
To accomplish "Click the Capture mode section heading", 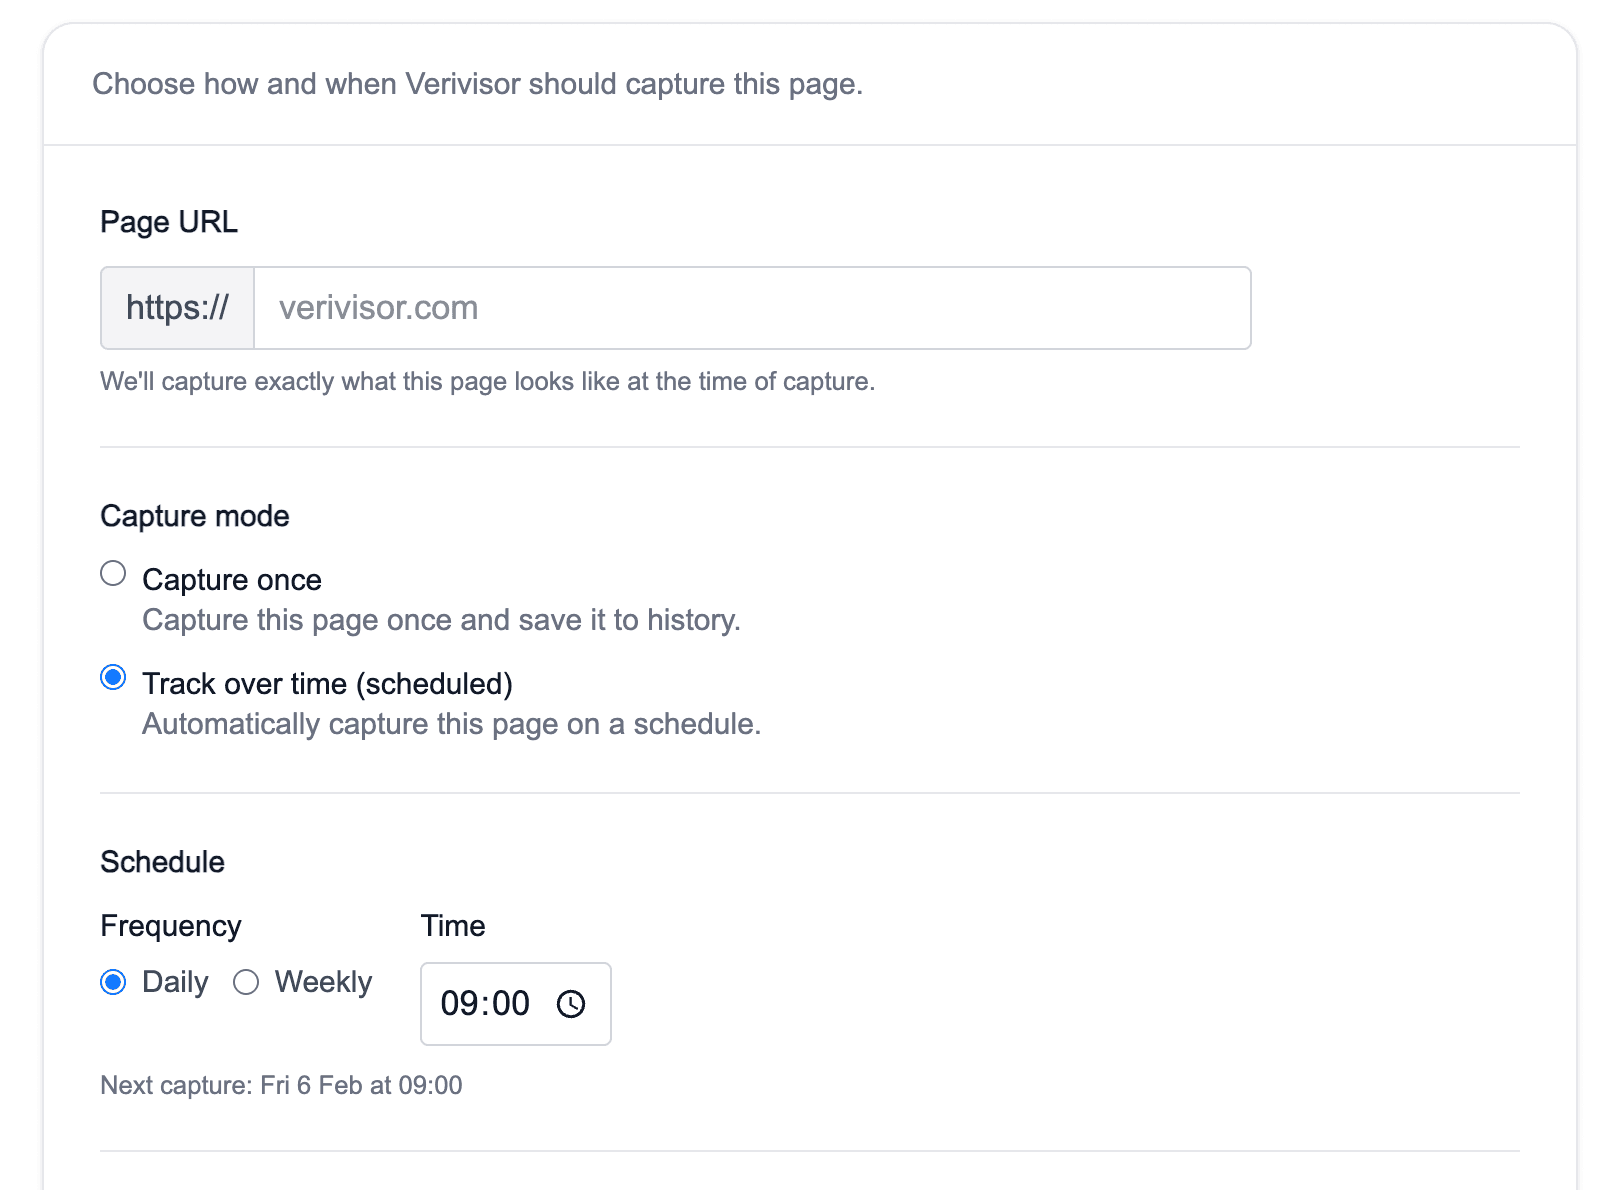I will (x=194, y=515).
